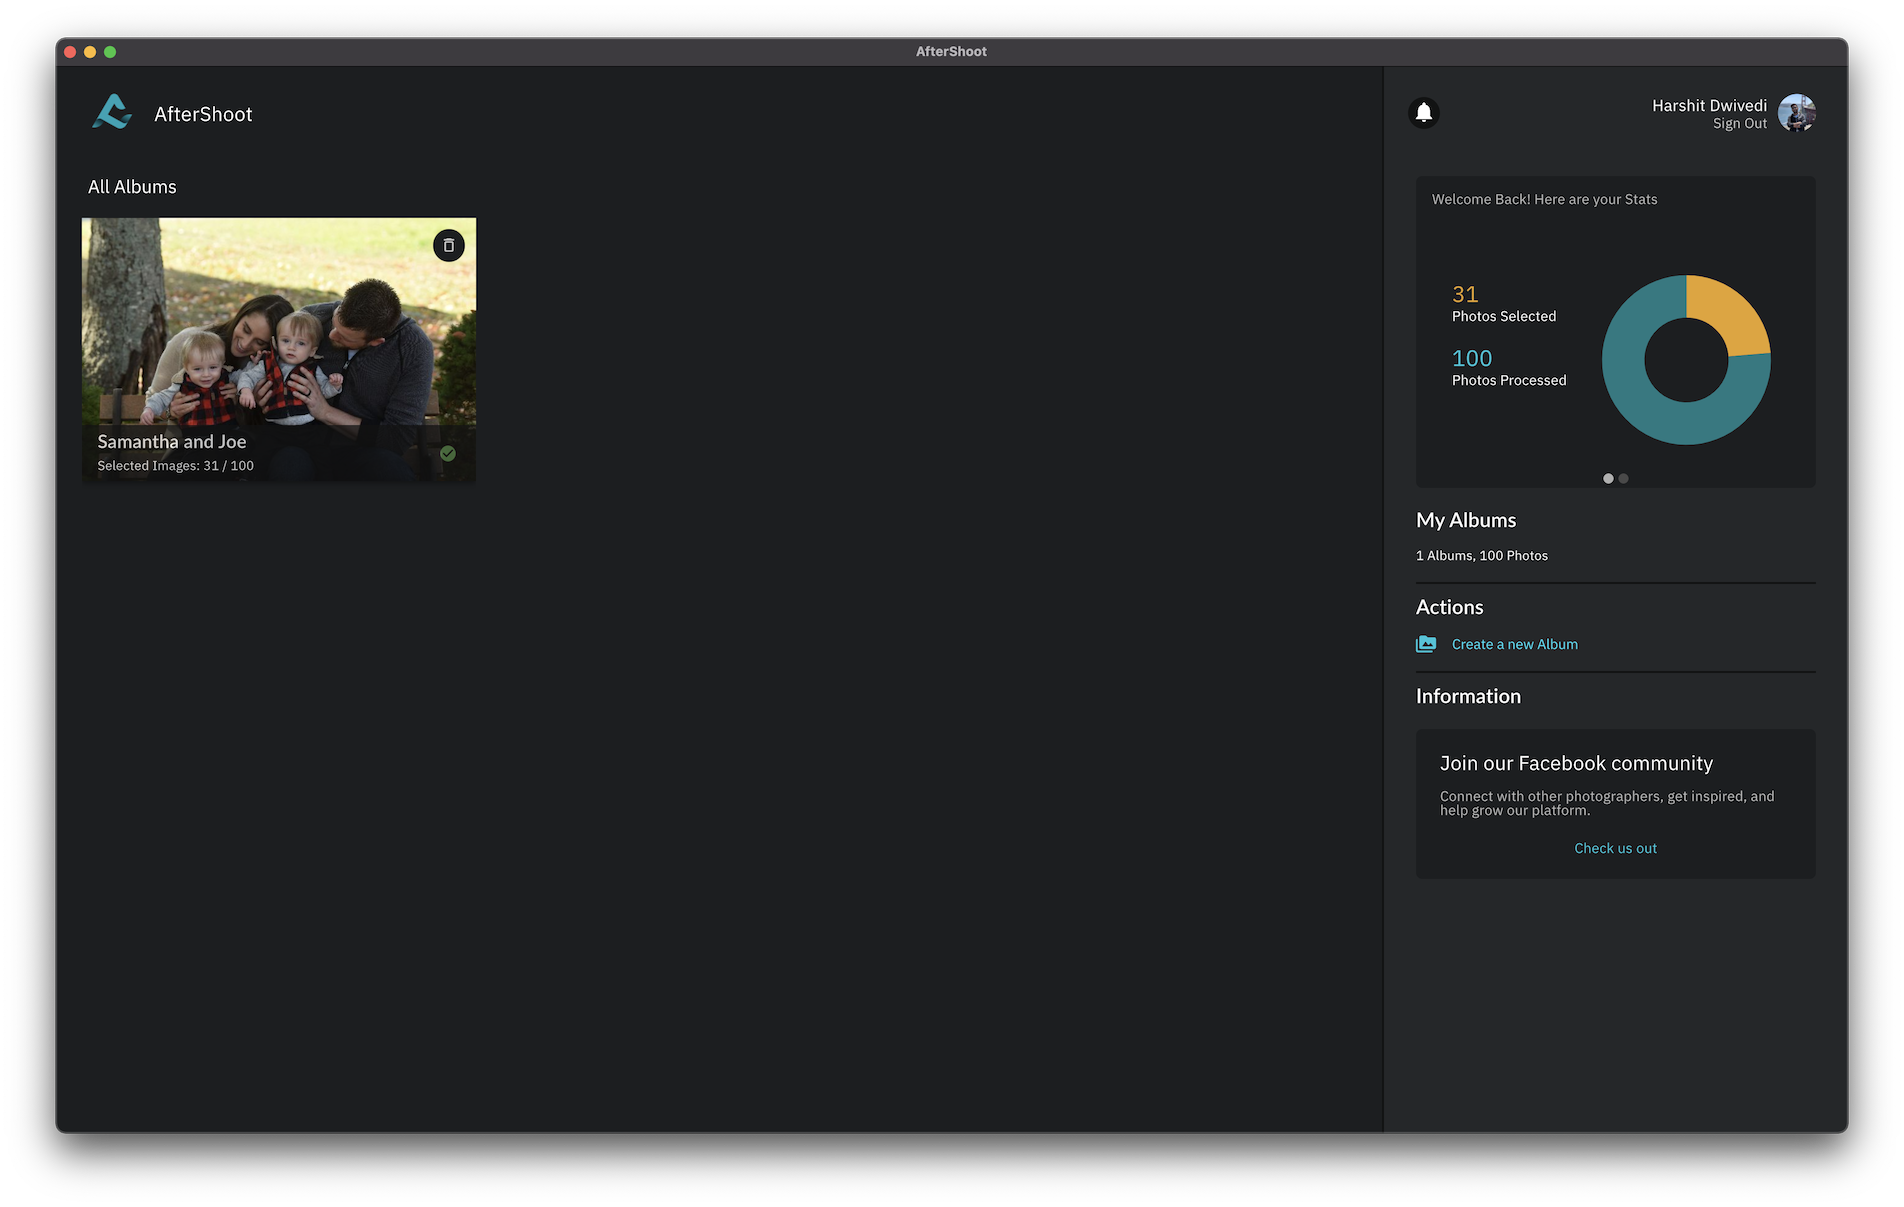Select the first stats carousel dot
The width and height of the screenshot is (1904, 1207).
[x=1608, y=478]
